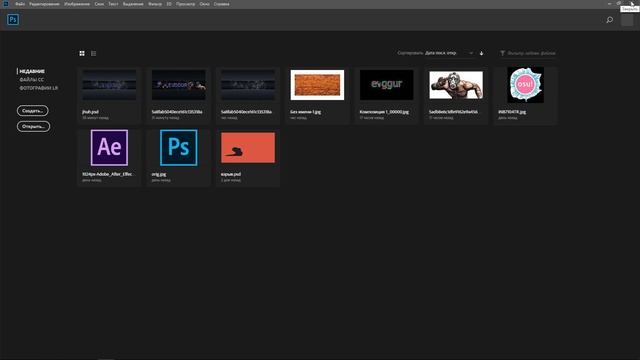Click the filter recent files input field
Viewport: 640px width, 360px height.
coord(531,53)
